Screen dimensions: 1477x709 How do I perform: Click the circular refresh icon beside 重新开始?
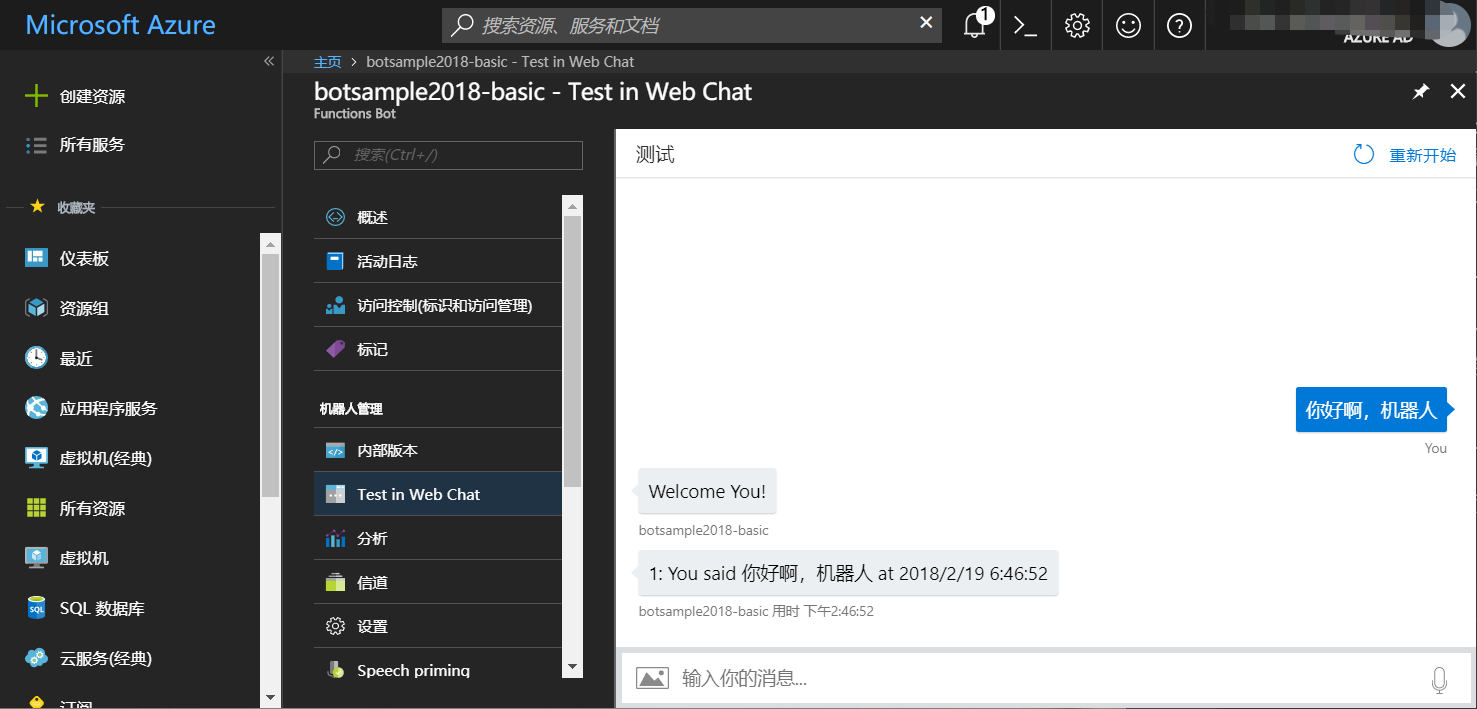pyautogui.click(x=1363, y=155)
